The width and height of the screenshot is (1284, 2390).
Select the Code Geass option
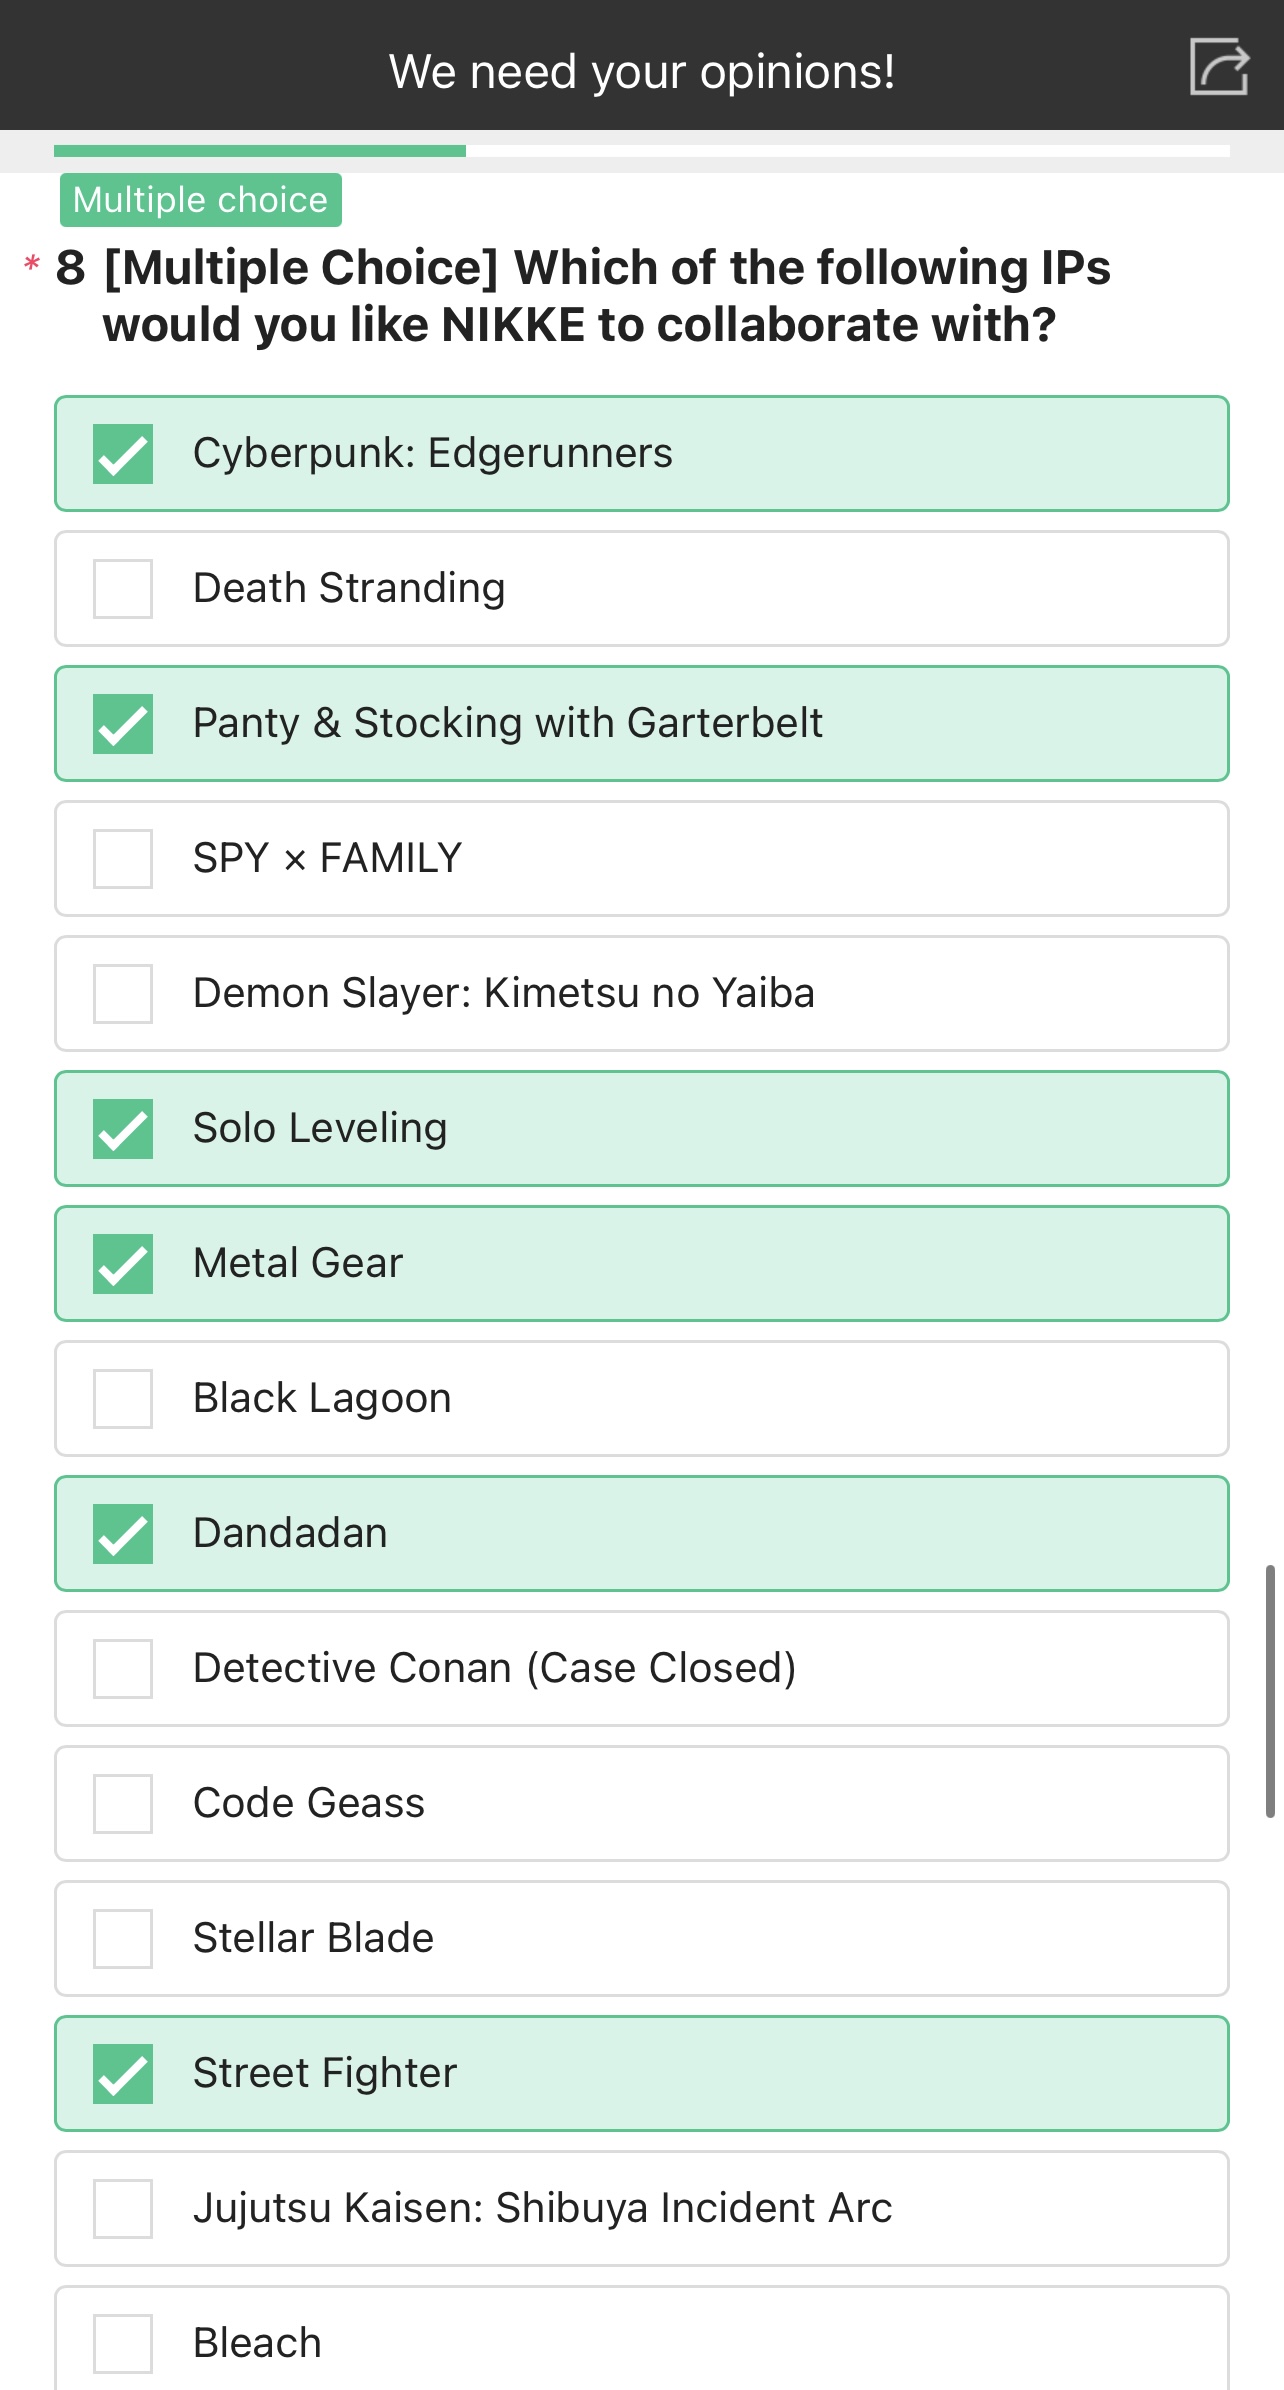(123, 1804)
